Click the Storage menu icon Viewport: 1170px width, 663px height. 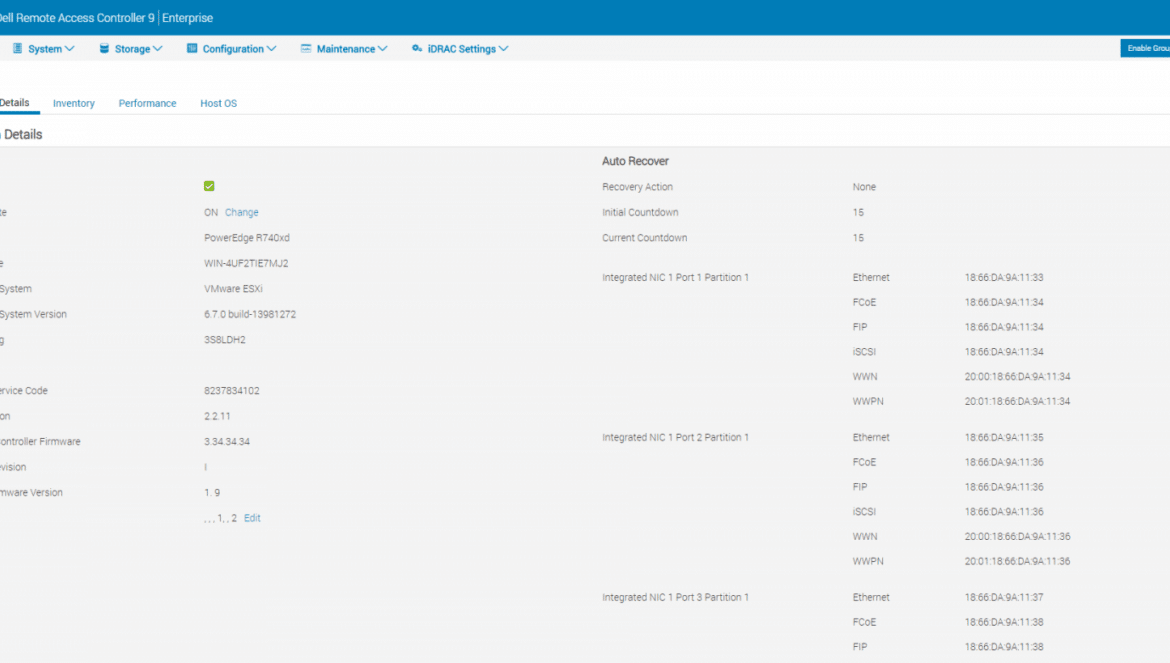click(x=104, y=48)
